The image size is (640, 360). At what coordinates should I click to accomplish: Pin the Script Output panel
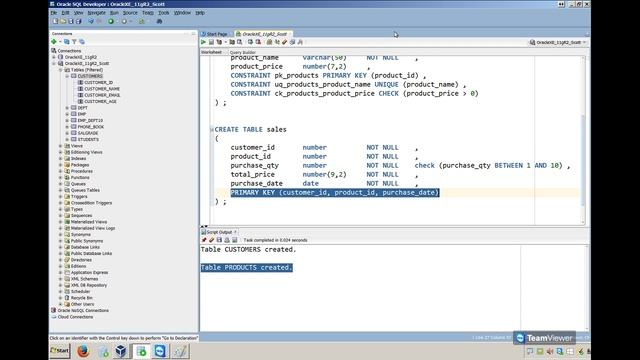[x=204, y=240]
